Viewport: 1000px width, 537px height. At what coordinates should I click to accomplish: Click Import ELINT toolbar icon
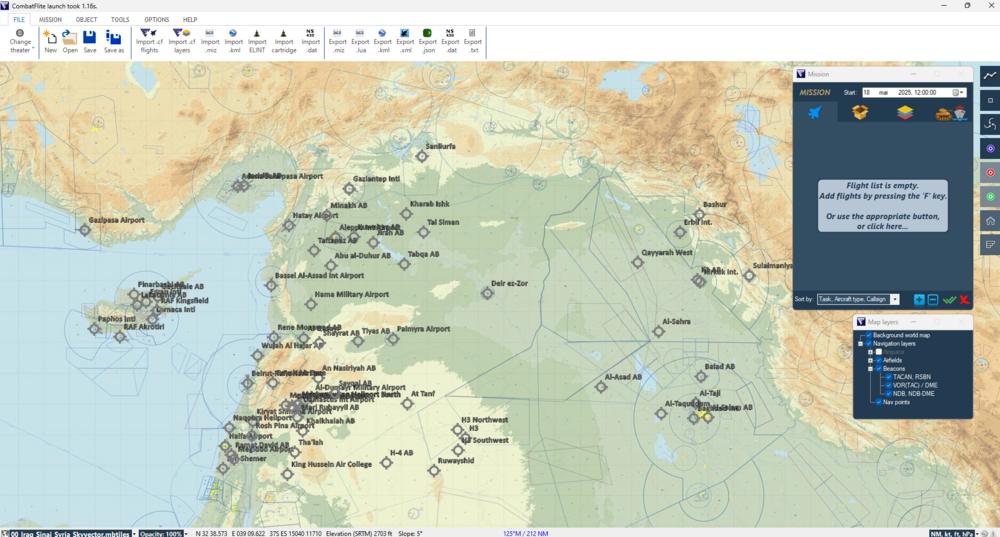point(257,40)
